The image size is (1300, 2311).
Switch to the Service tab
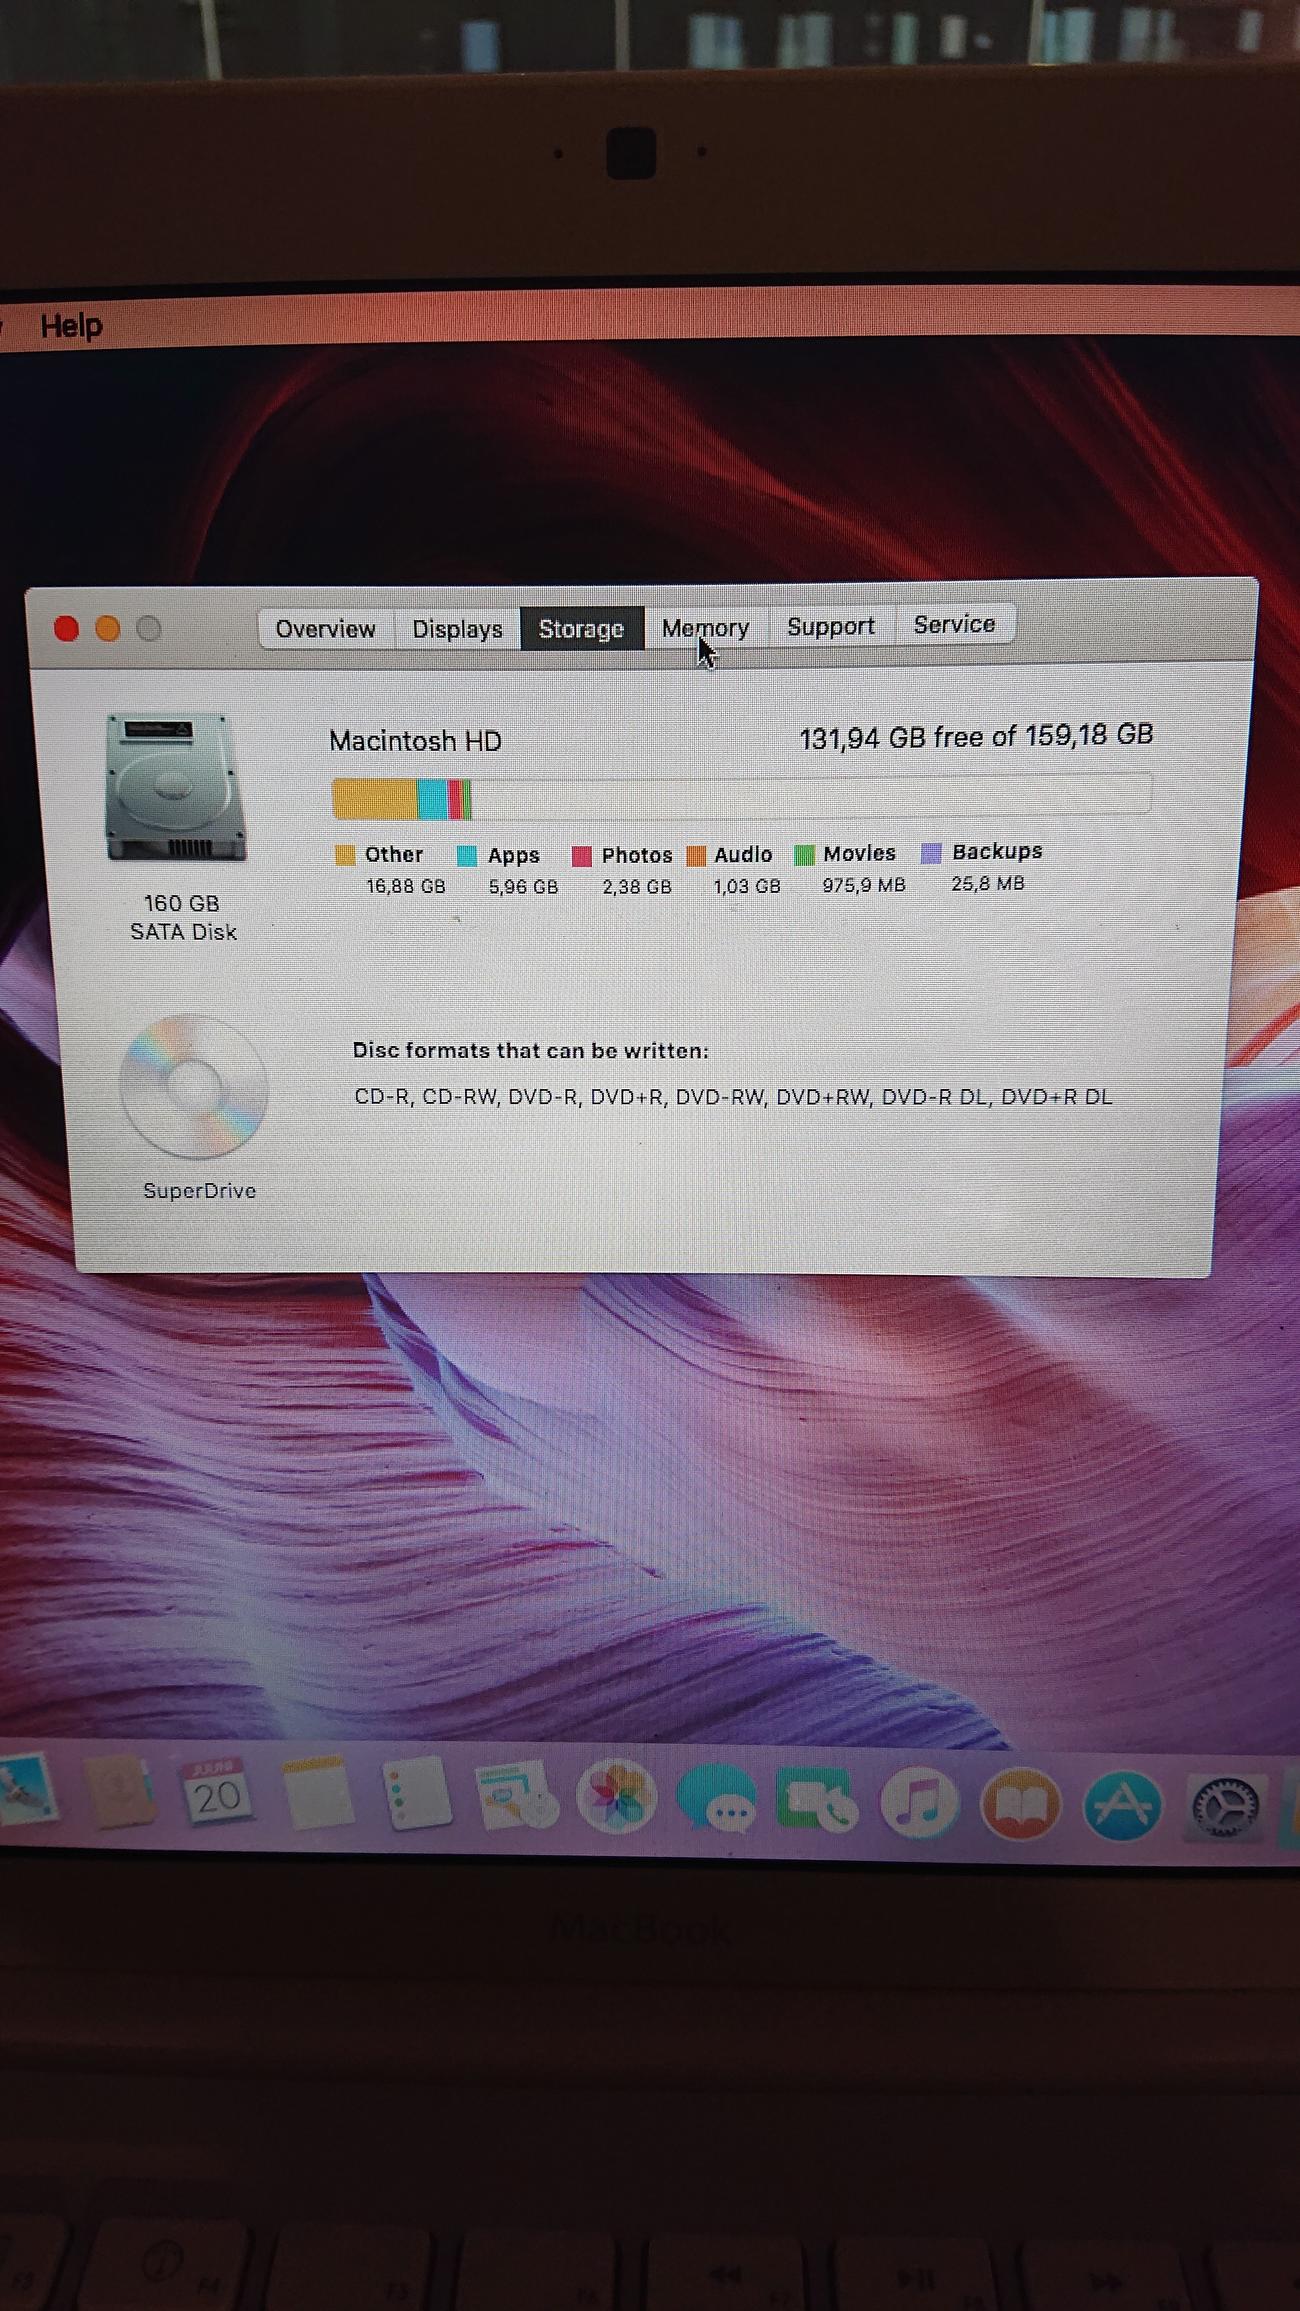pos(955,624)
